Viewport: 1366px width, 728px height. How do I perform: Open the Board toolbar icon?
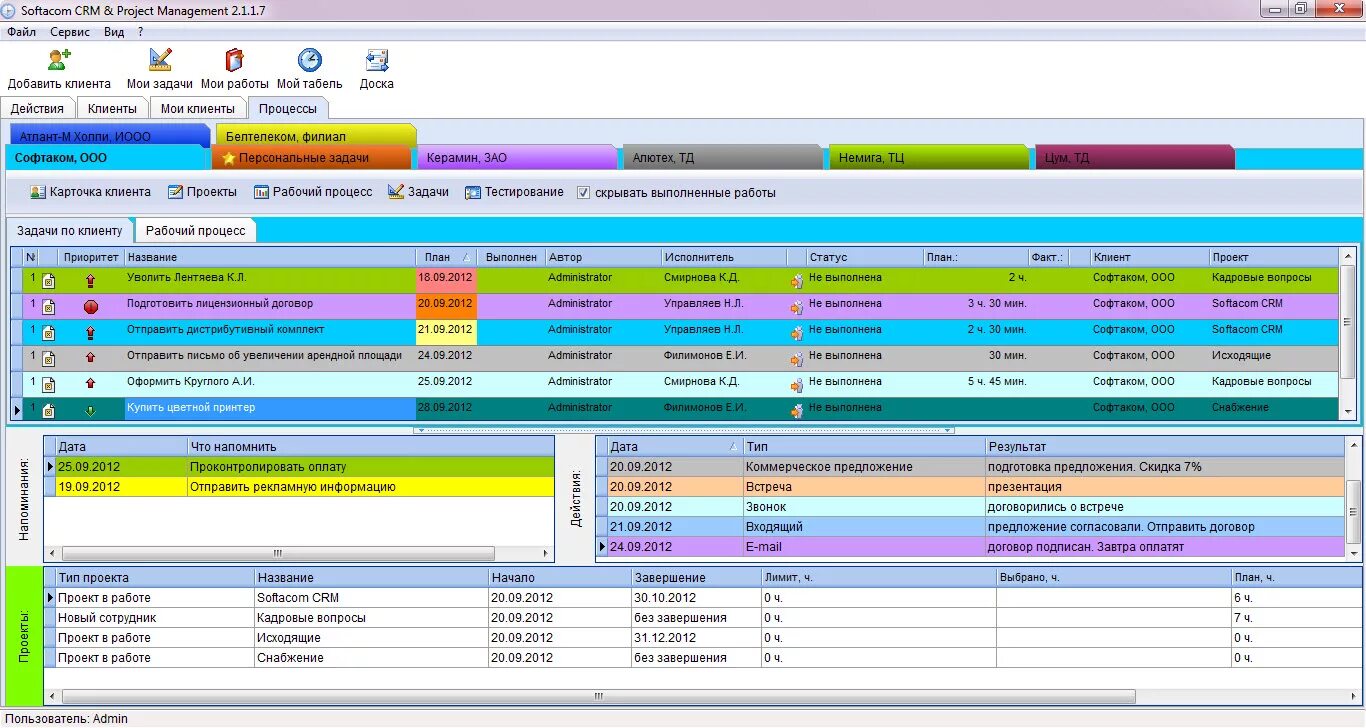377,60
